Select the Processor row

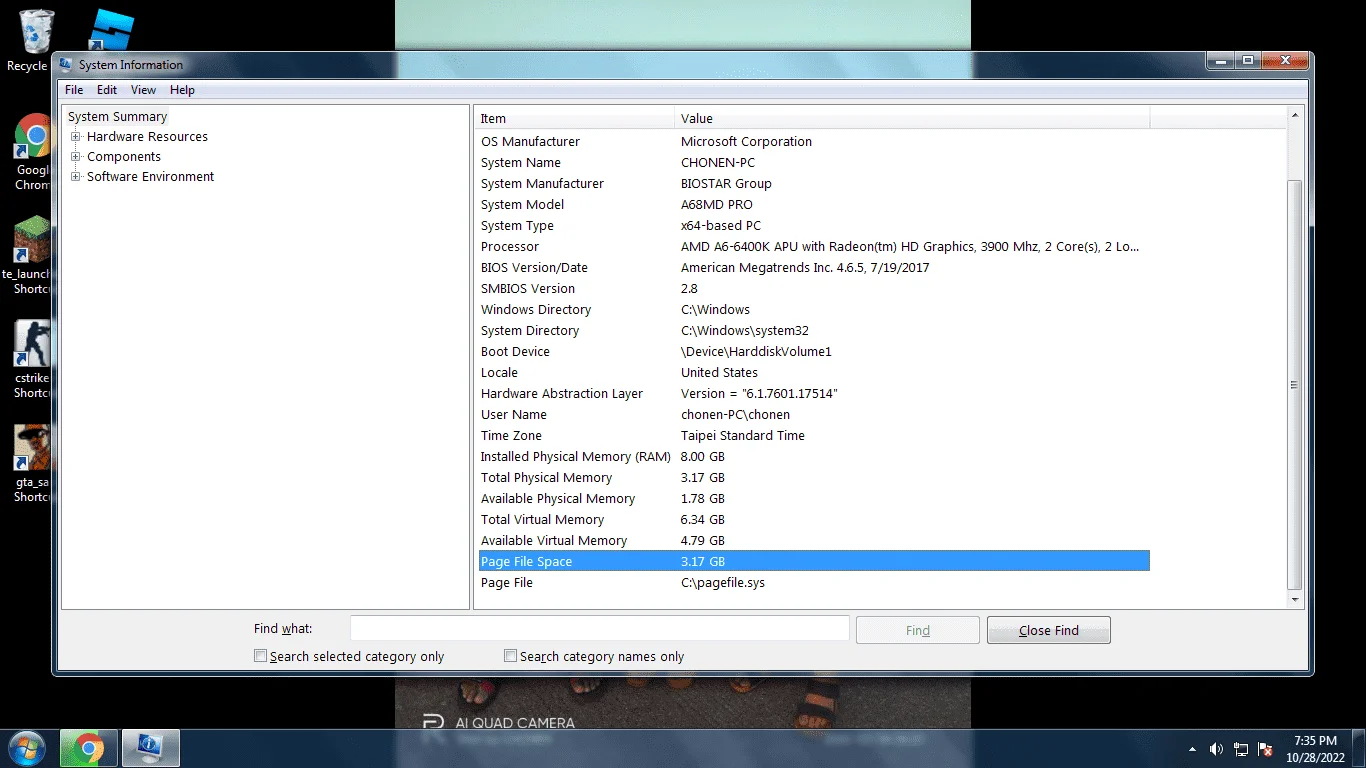[813, 247]
